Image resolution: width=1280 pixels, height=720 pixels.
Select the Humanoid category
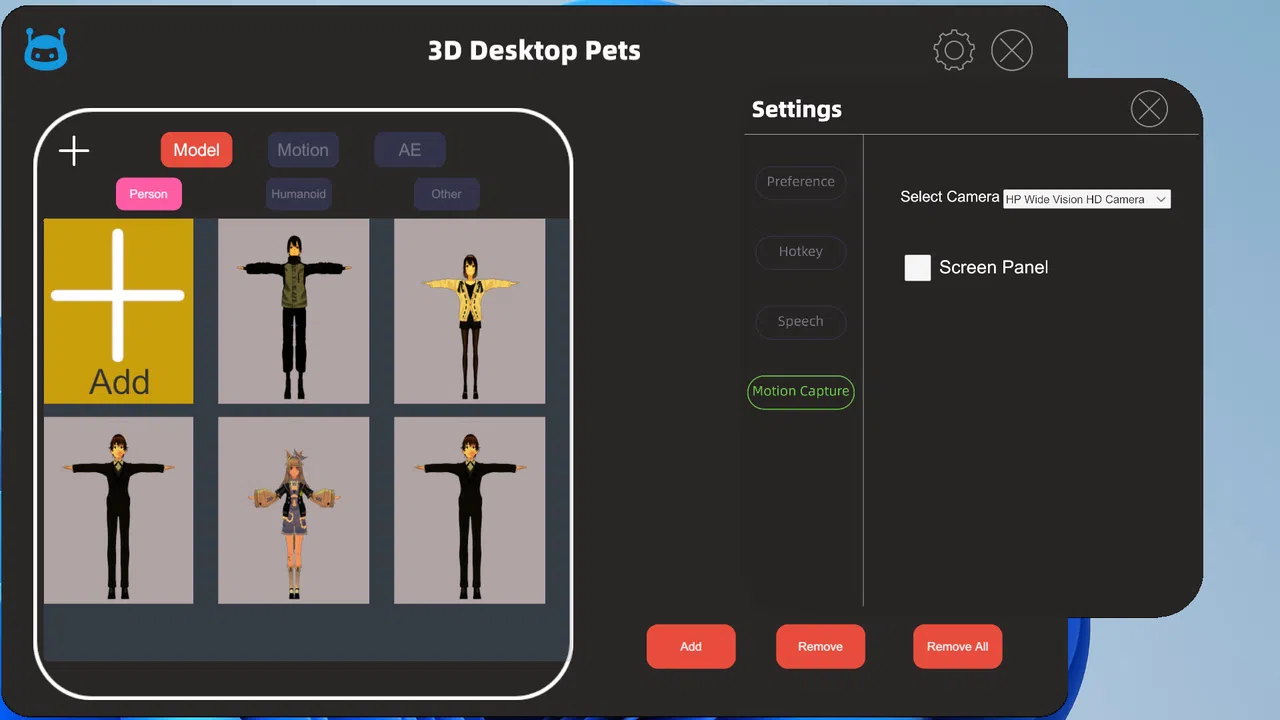(x=298, y=194)
